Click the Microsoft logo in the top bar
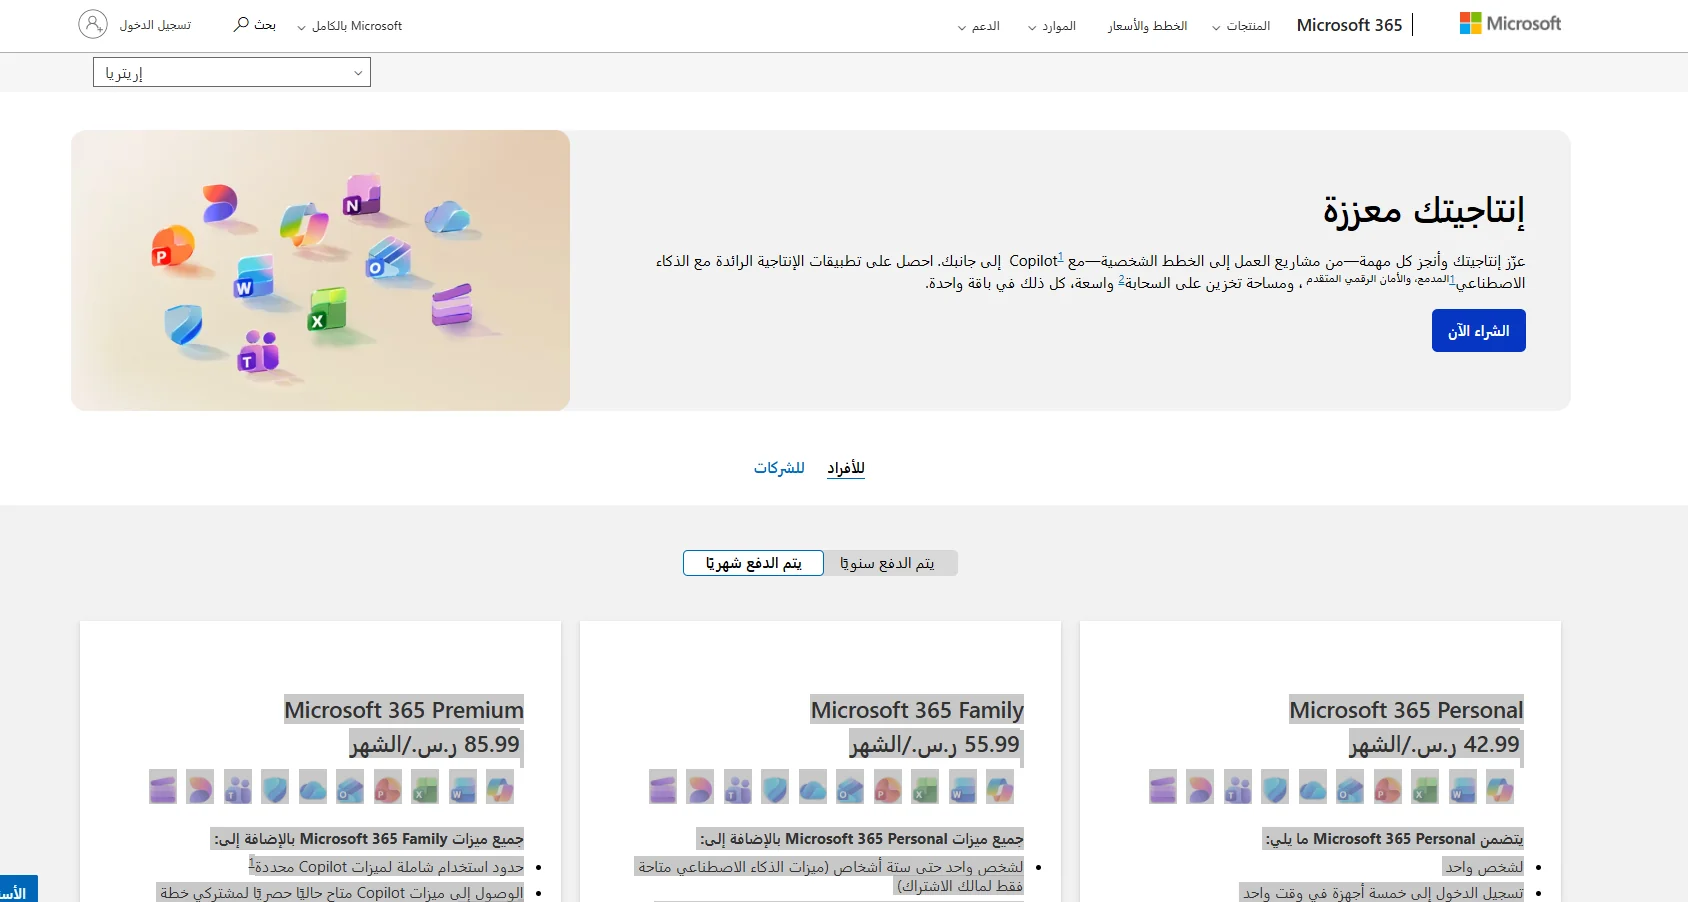The width and height of the screenshot is (1688, 902). pos(1510,23)
